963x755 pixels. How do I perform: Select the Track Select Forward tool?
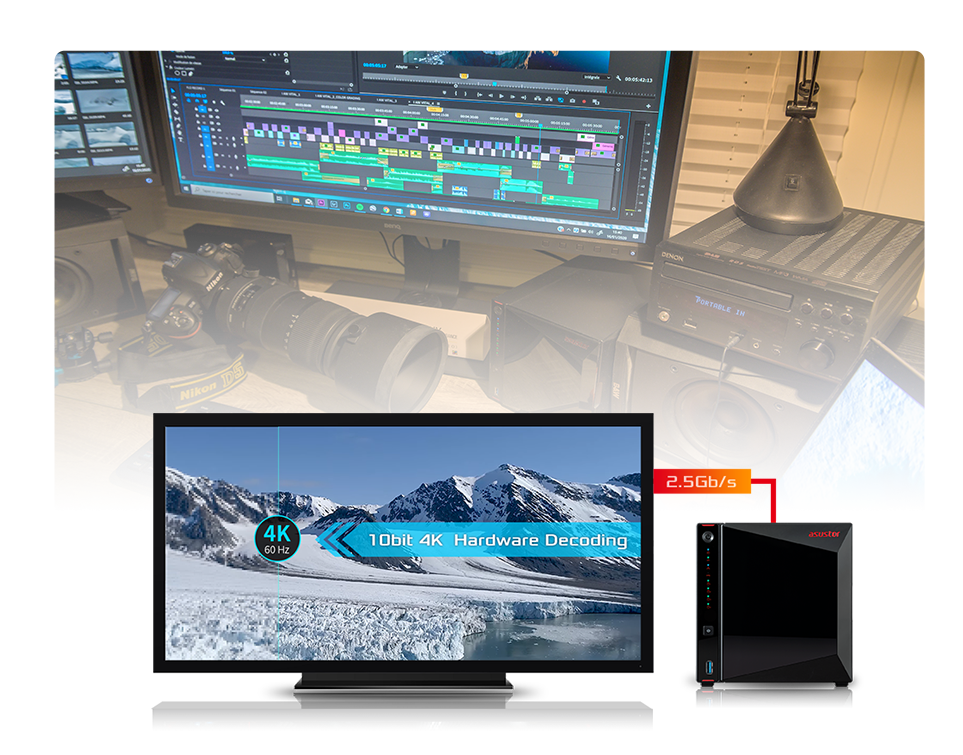coord(174,98)
